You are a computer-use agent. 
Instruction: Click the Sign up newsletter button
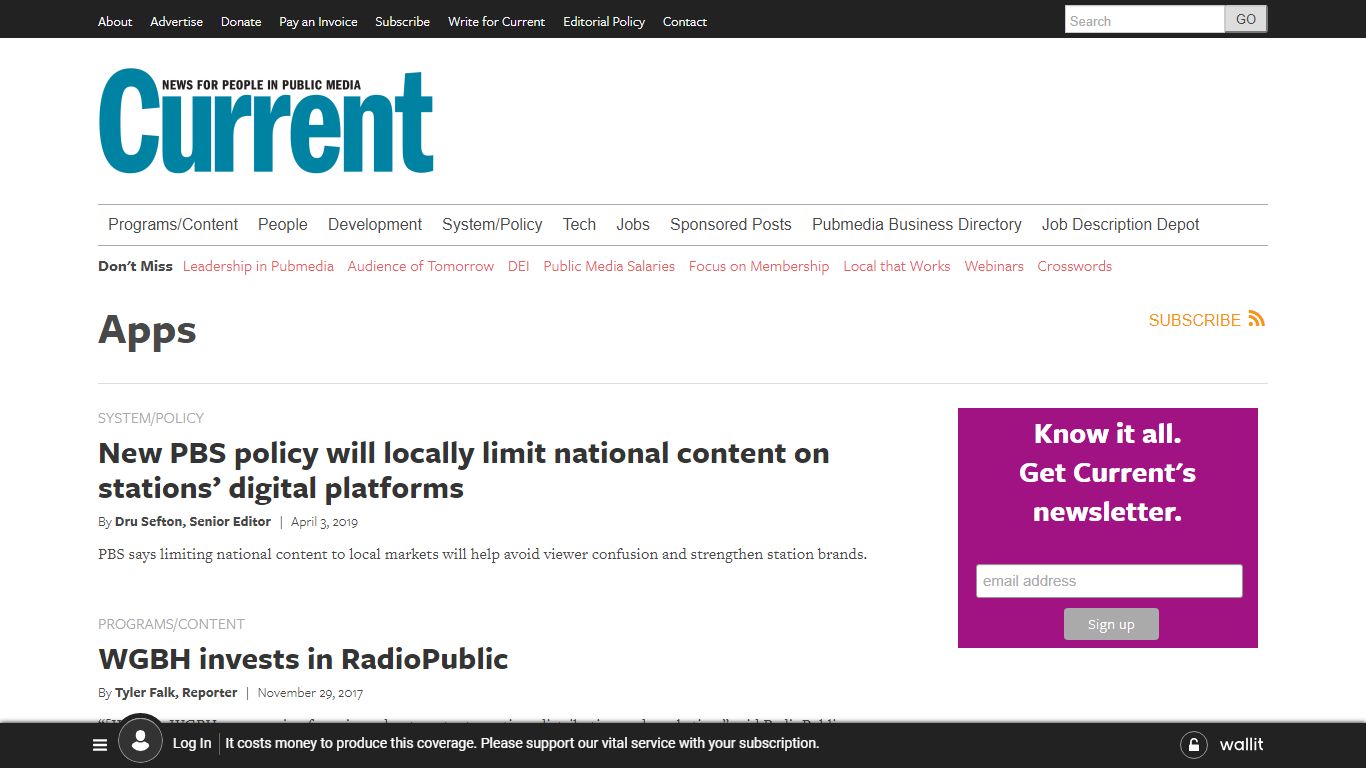point(1111,624)
